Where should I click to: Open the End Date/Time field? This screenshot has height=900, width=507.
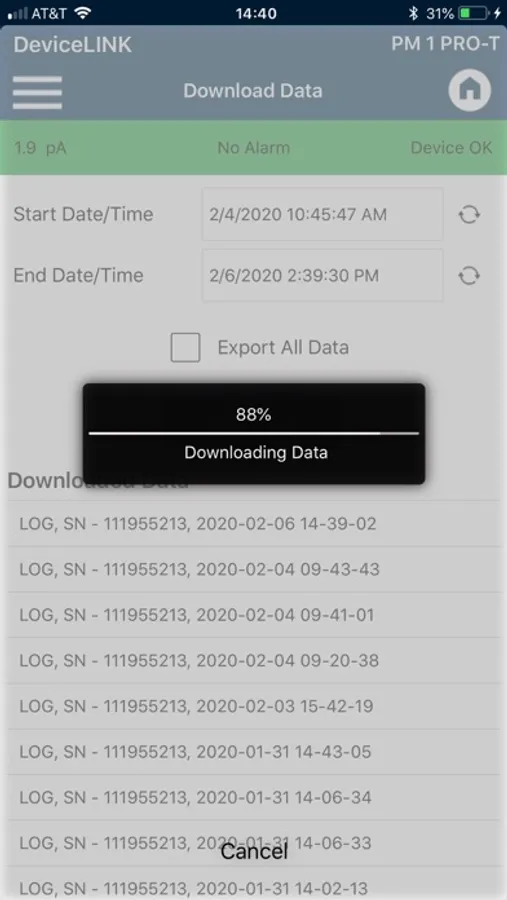click(x=323, y=276)
